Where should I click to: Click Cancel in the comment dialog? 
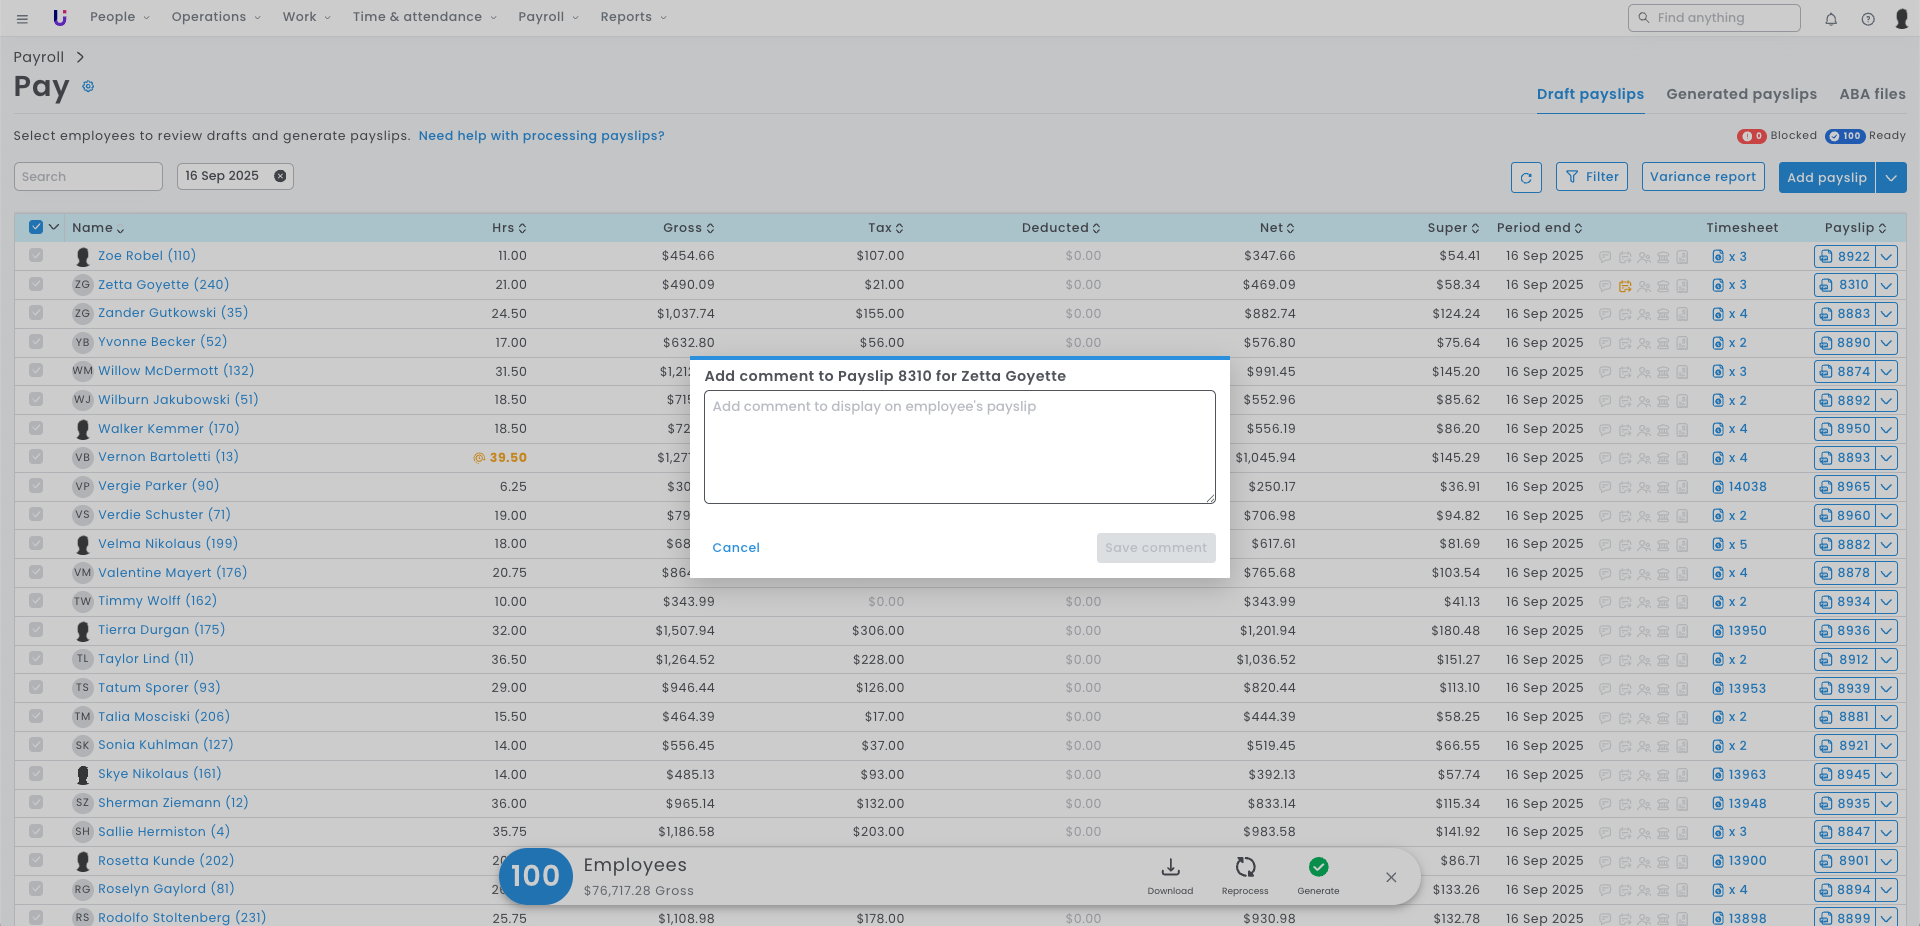point(736,548)
